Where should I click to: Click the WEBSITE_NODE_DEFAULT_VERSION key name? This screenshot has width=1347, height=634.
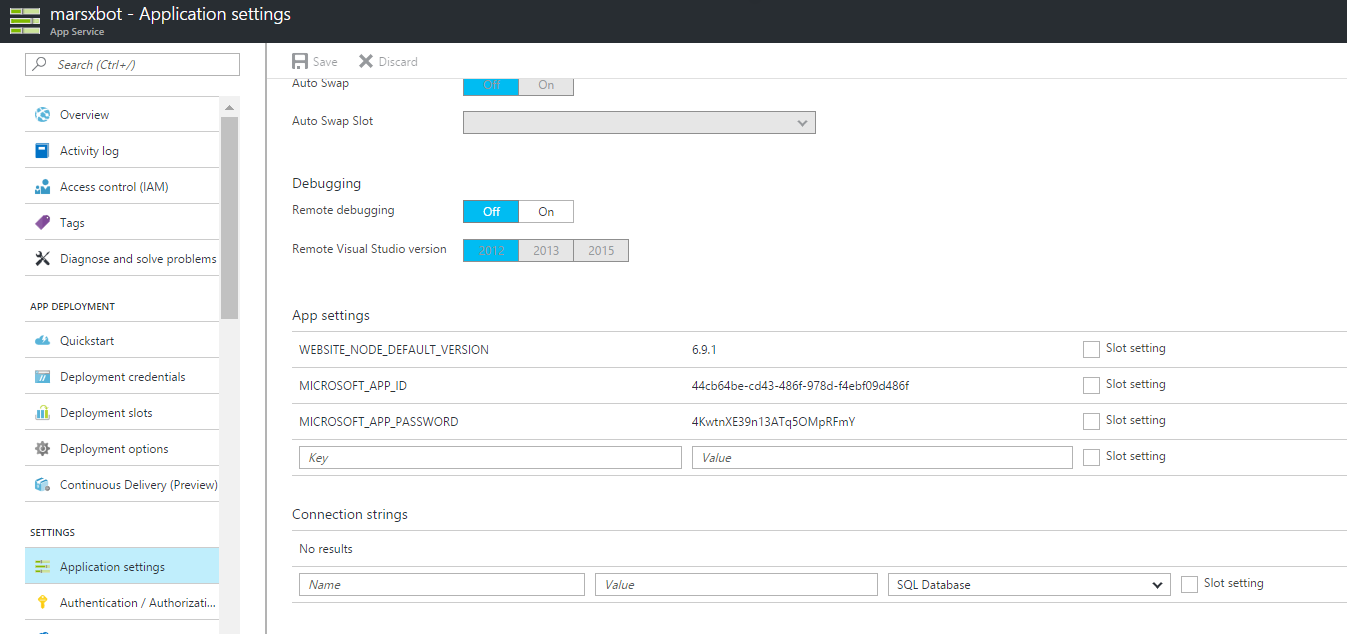pyautogui.click(x=394, y=350)
